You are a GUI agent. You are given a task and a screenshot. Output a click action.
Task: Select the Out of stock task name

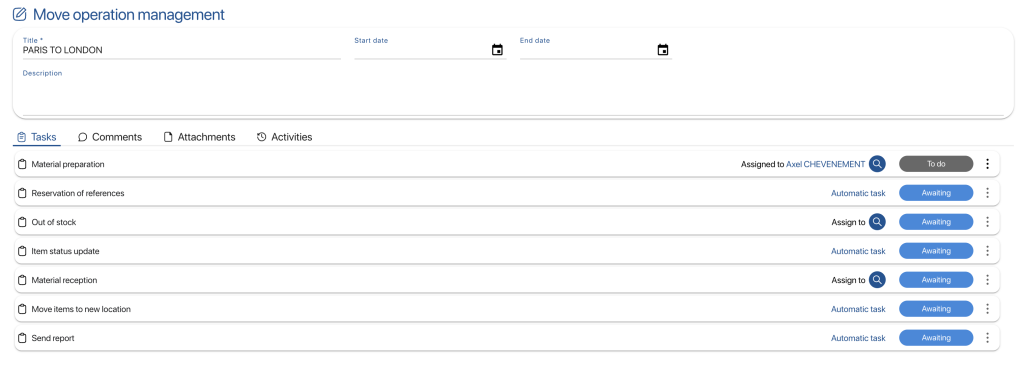(x=54, y=222)
